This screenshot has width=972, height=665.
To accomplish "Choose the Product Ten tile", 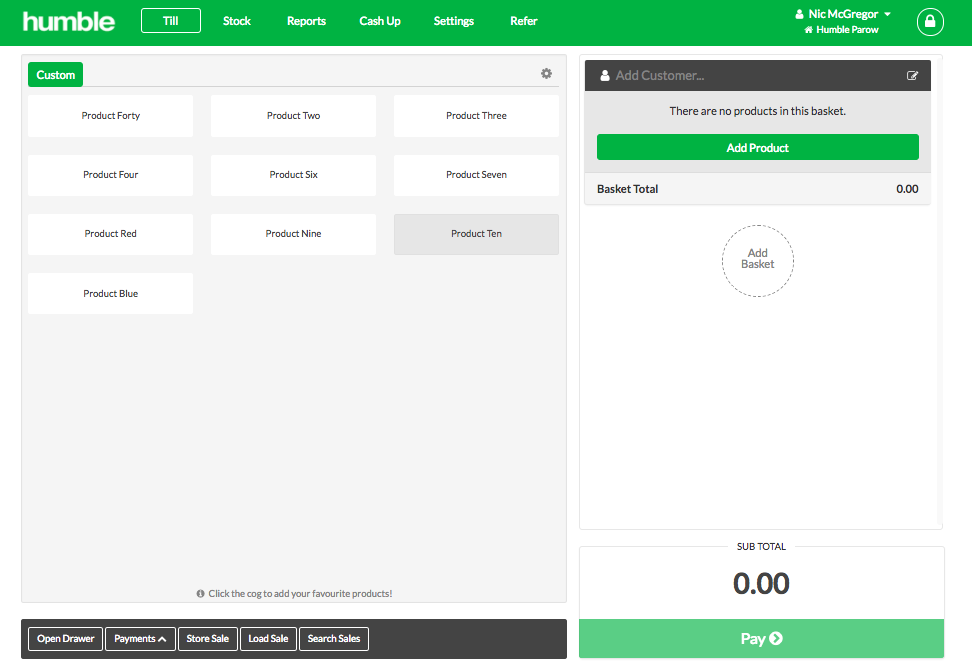I will [476, 234].
